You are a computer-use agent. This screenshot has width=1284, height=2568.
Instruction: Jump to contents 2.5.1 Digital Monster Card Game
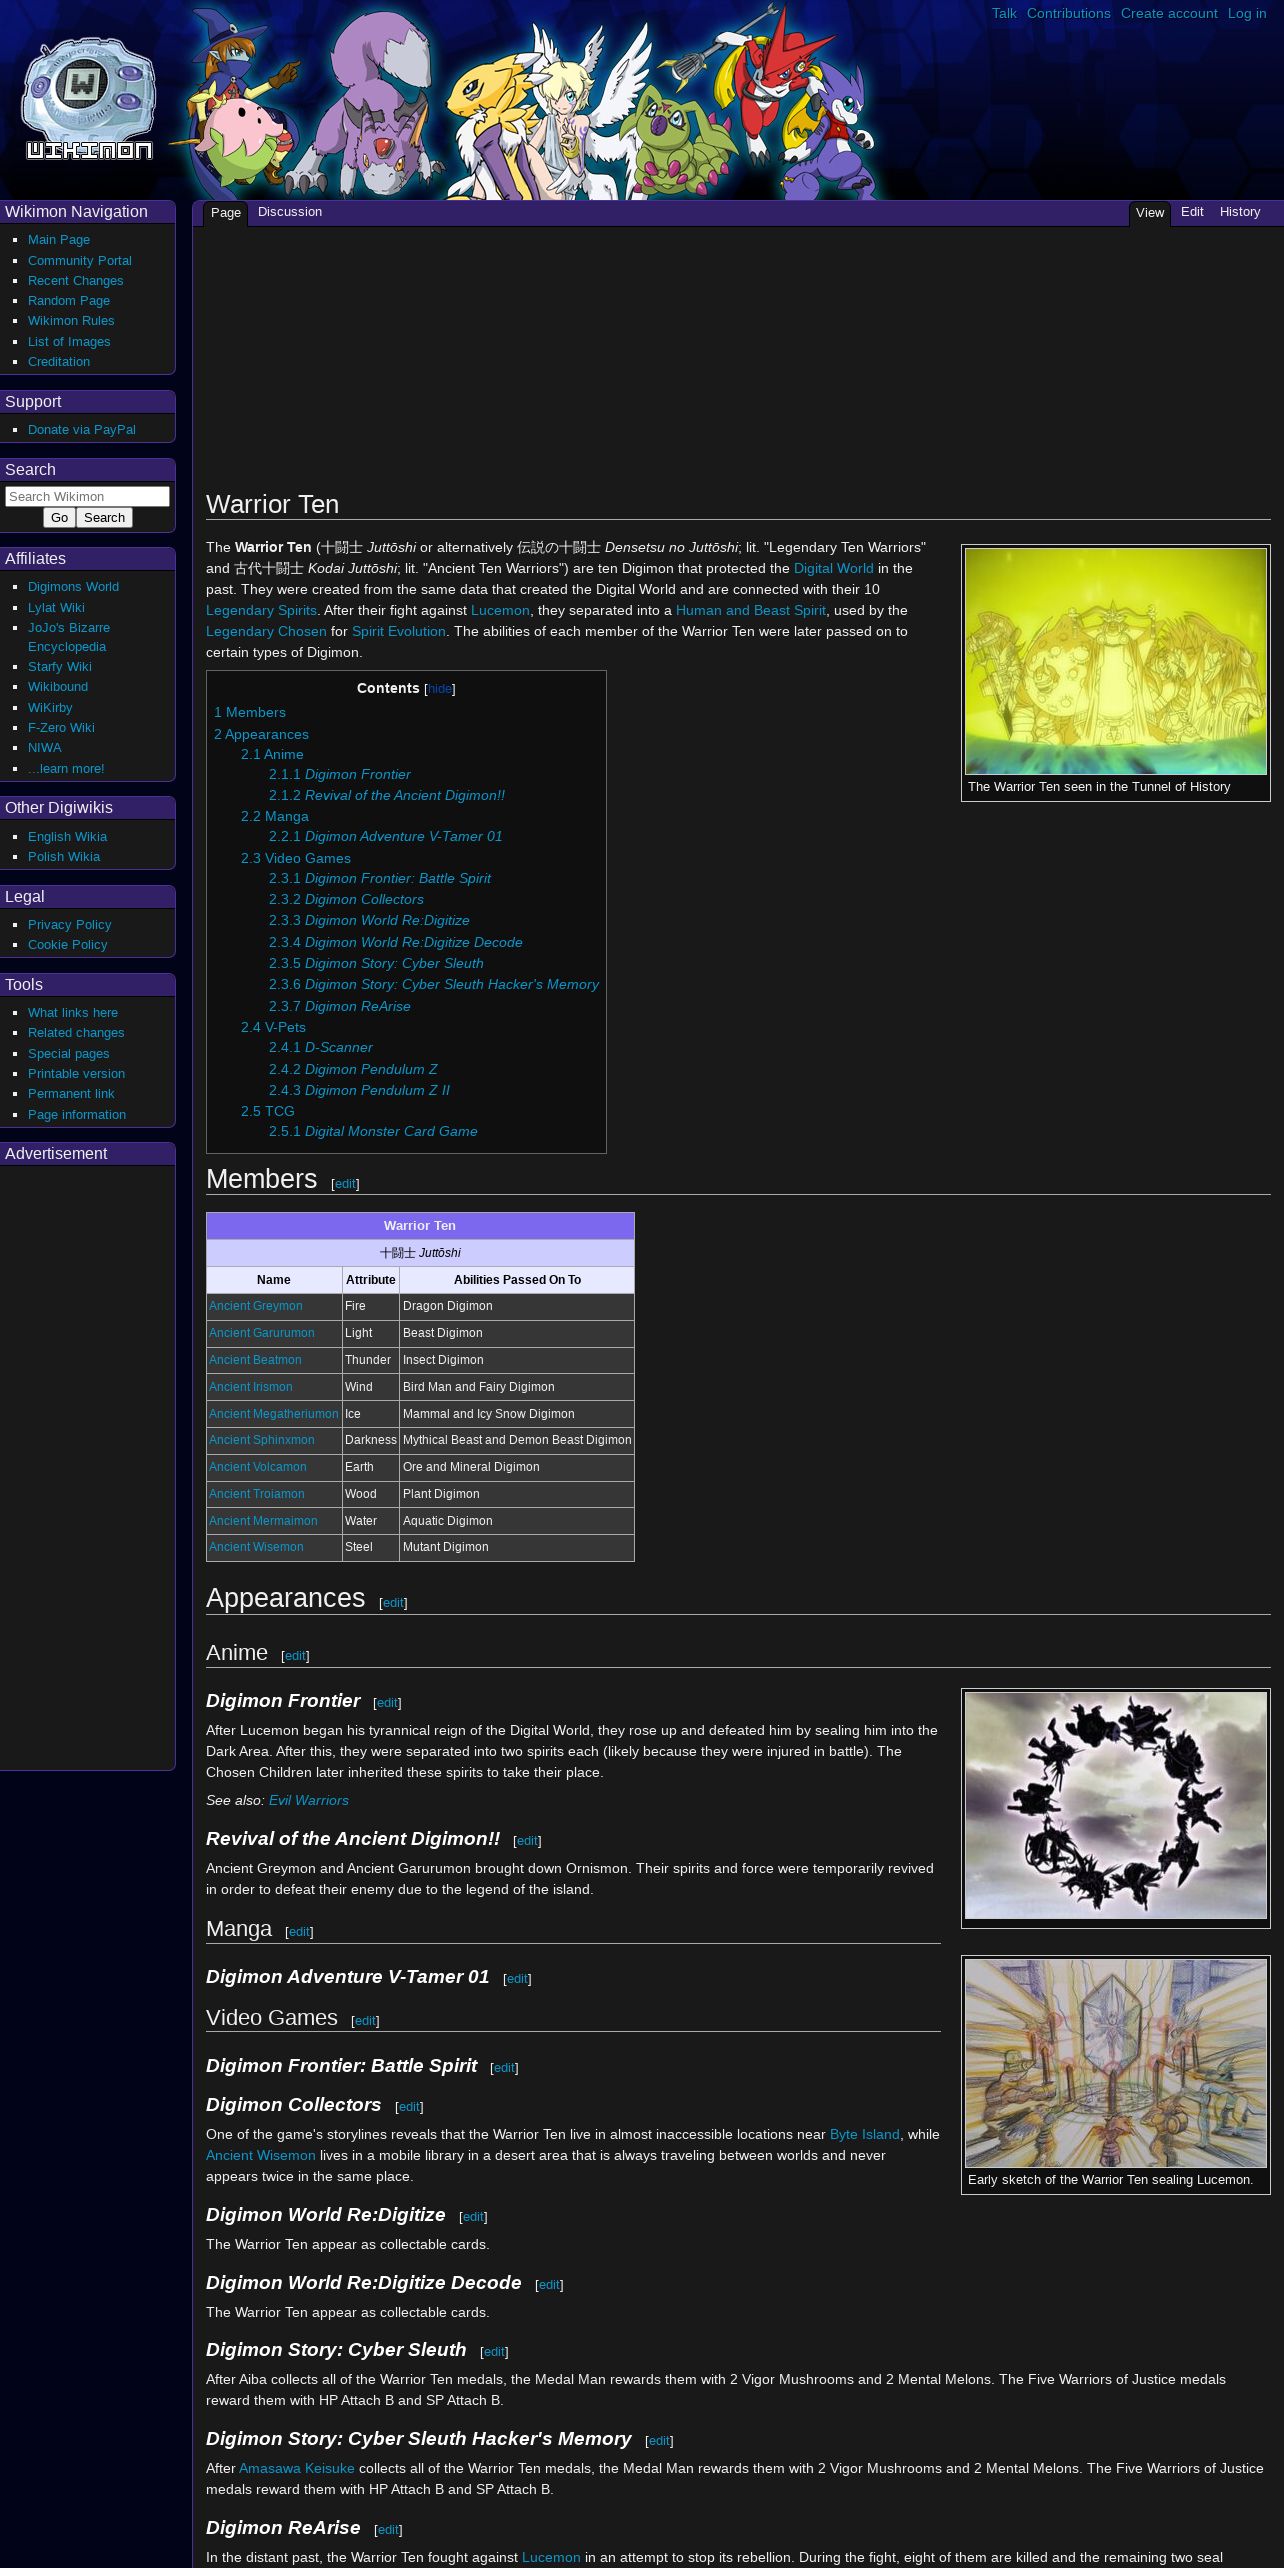[x=373, y=1132]
